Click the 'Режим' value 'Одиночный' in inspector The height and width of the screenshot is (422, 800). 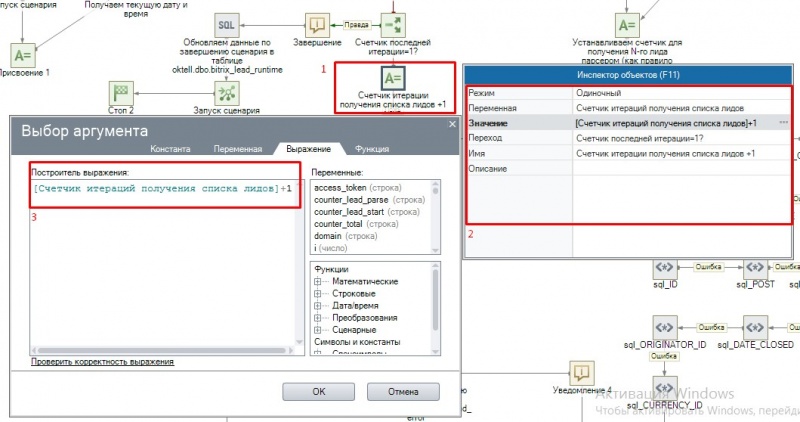click(682, 93)
